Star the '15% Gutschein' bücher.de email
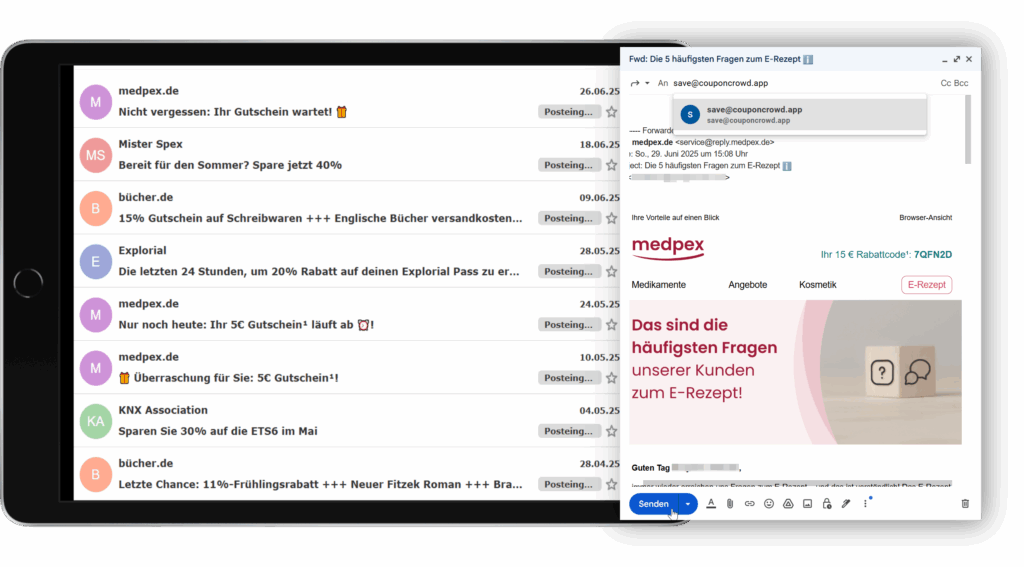The width and height of the screenshot is (1024, 567). [x=611, y=218]
